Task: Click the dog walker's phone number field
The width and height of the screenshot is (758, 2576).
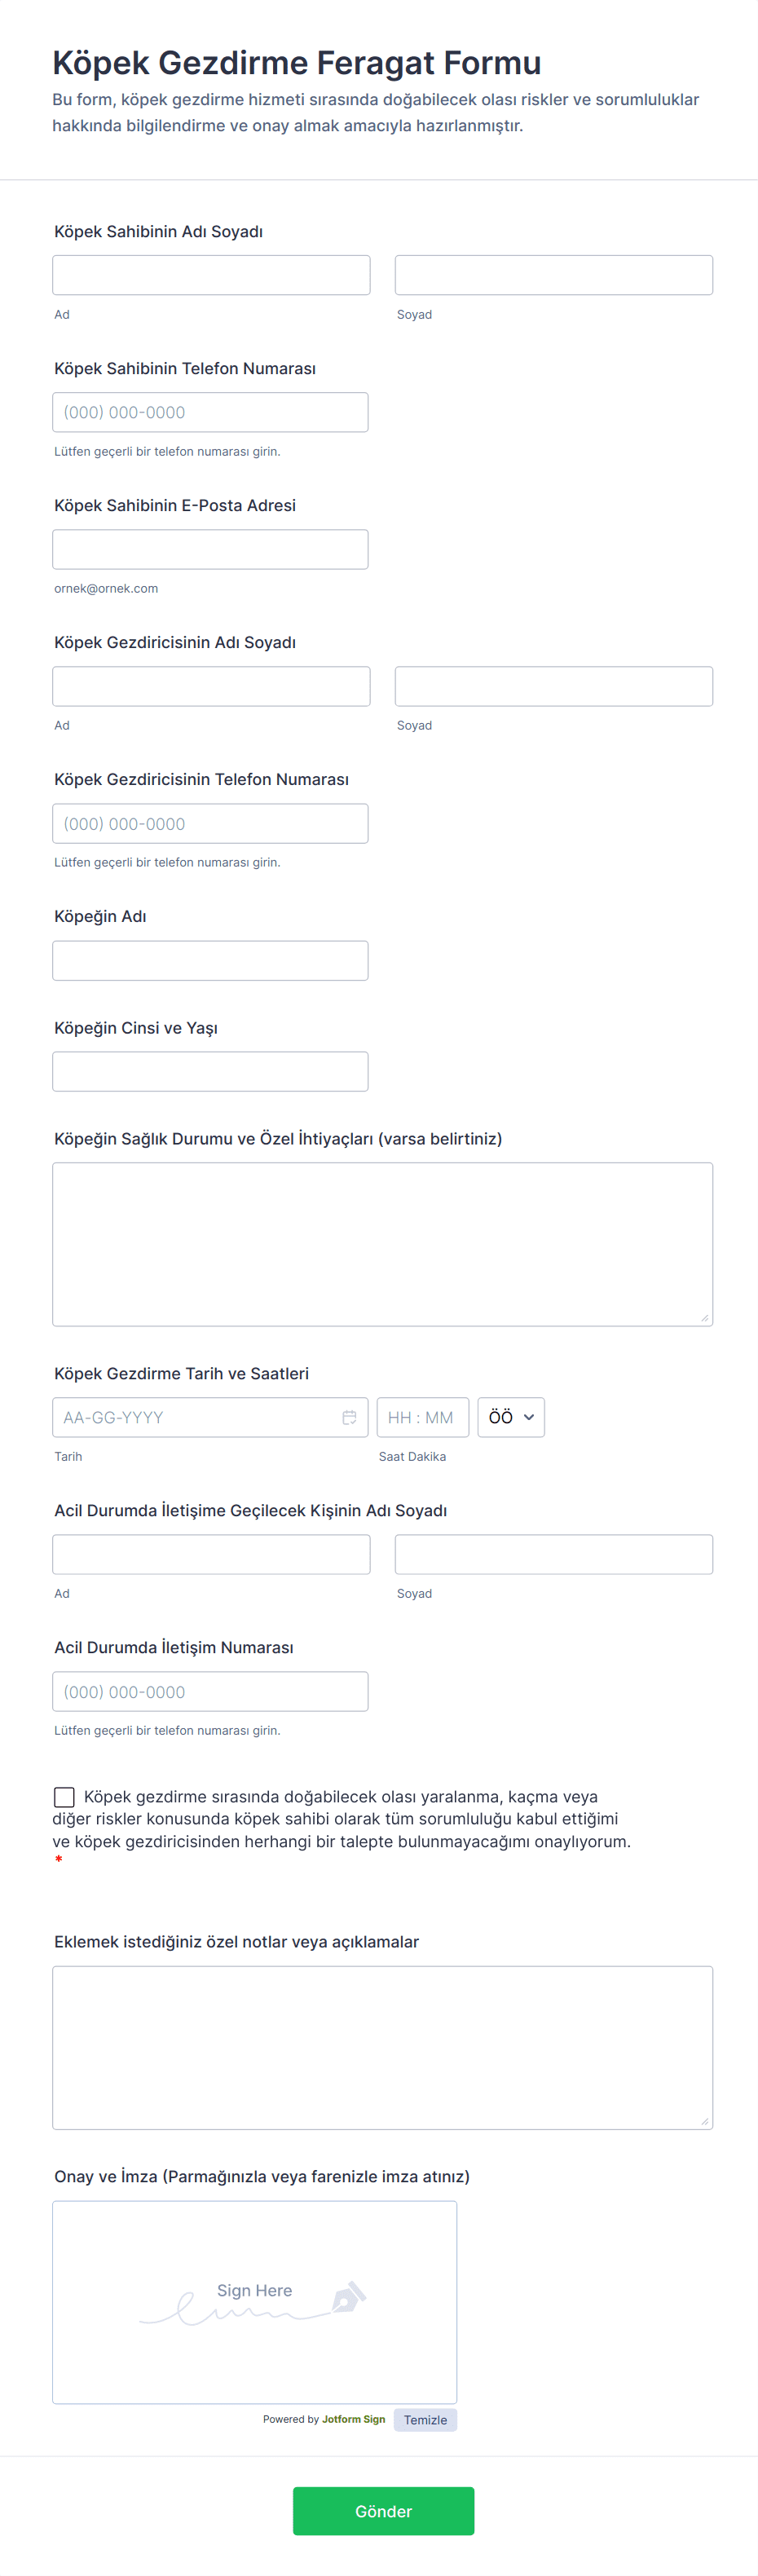Action: click(x=210, y=824)
